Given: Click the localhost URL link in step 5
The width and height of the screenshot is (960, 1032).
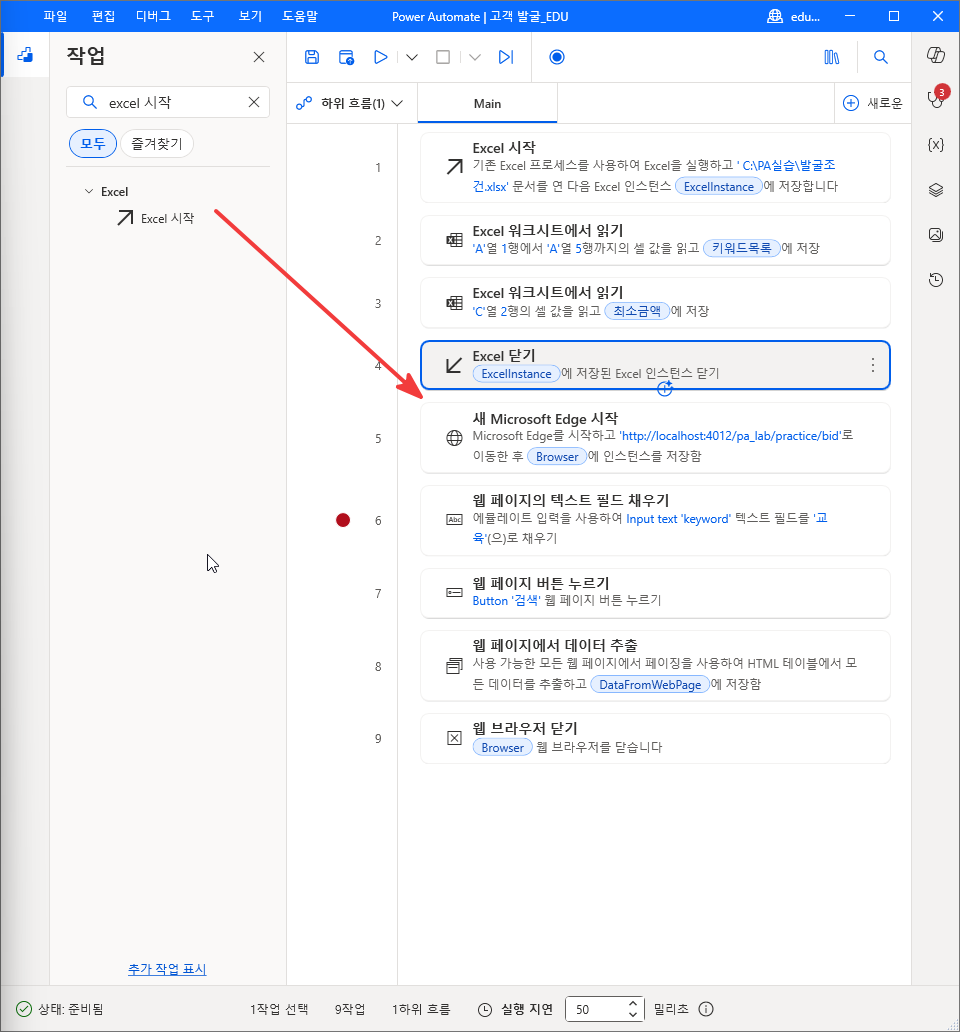Looking at the screenshot, I should [731, 436].
